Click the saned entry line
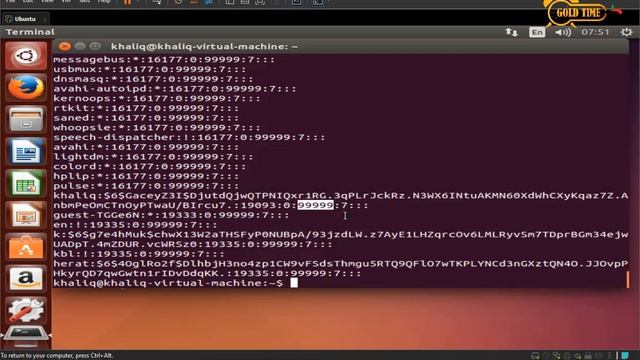 (146, 118)
